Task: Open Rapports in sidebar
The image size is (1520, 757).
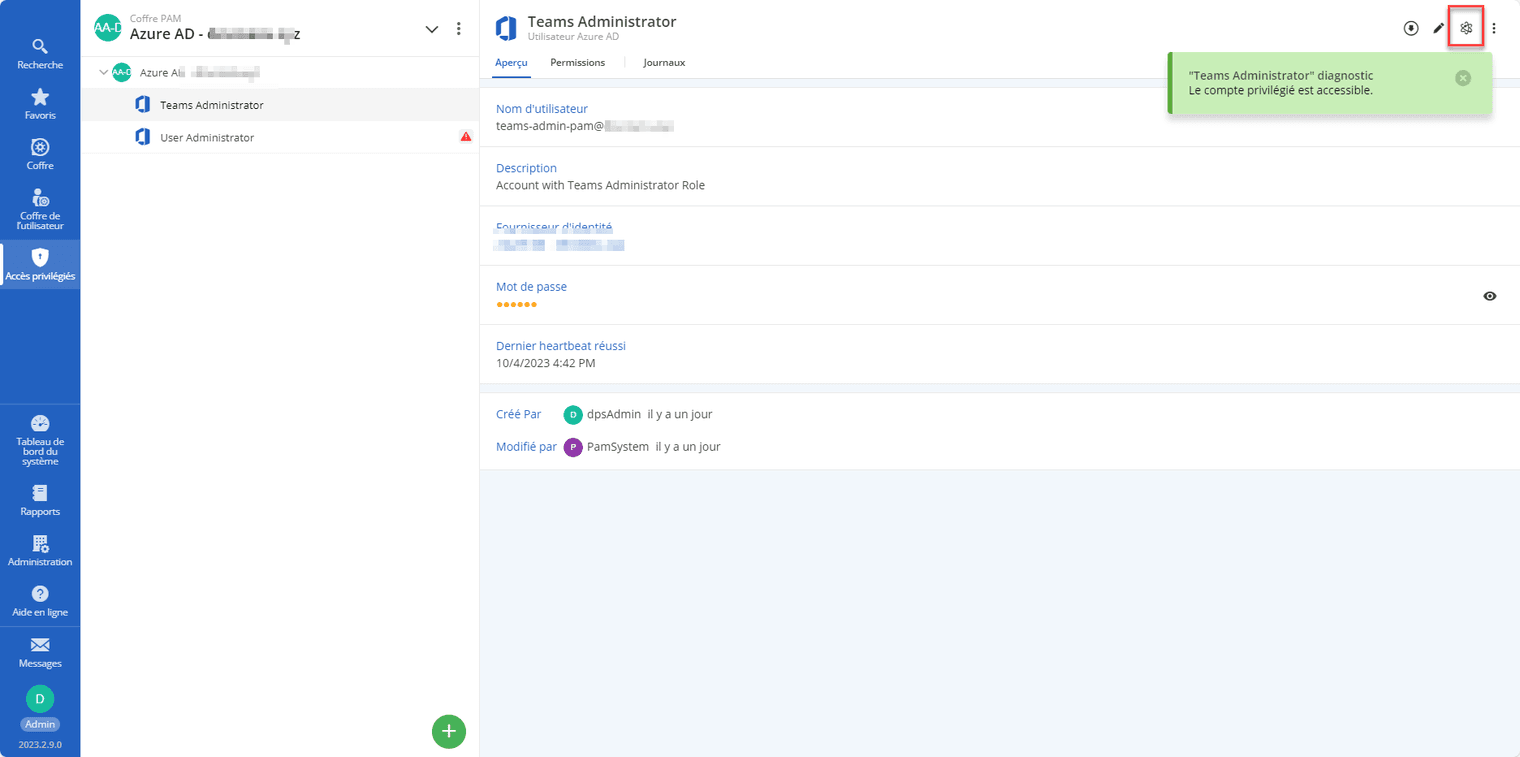Action: point(40,501)
